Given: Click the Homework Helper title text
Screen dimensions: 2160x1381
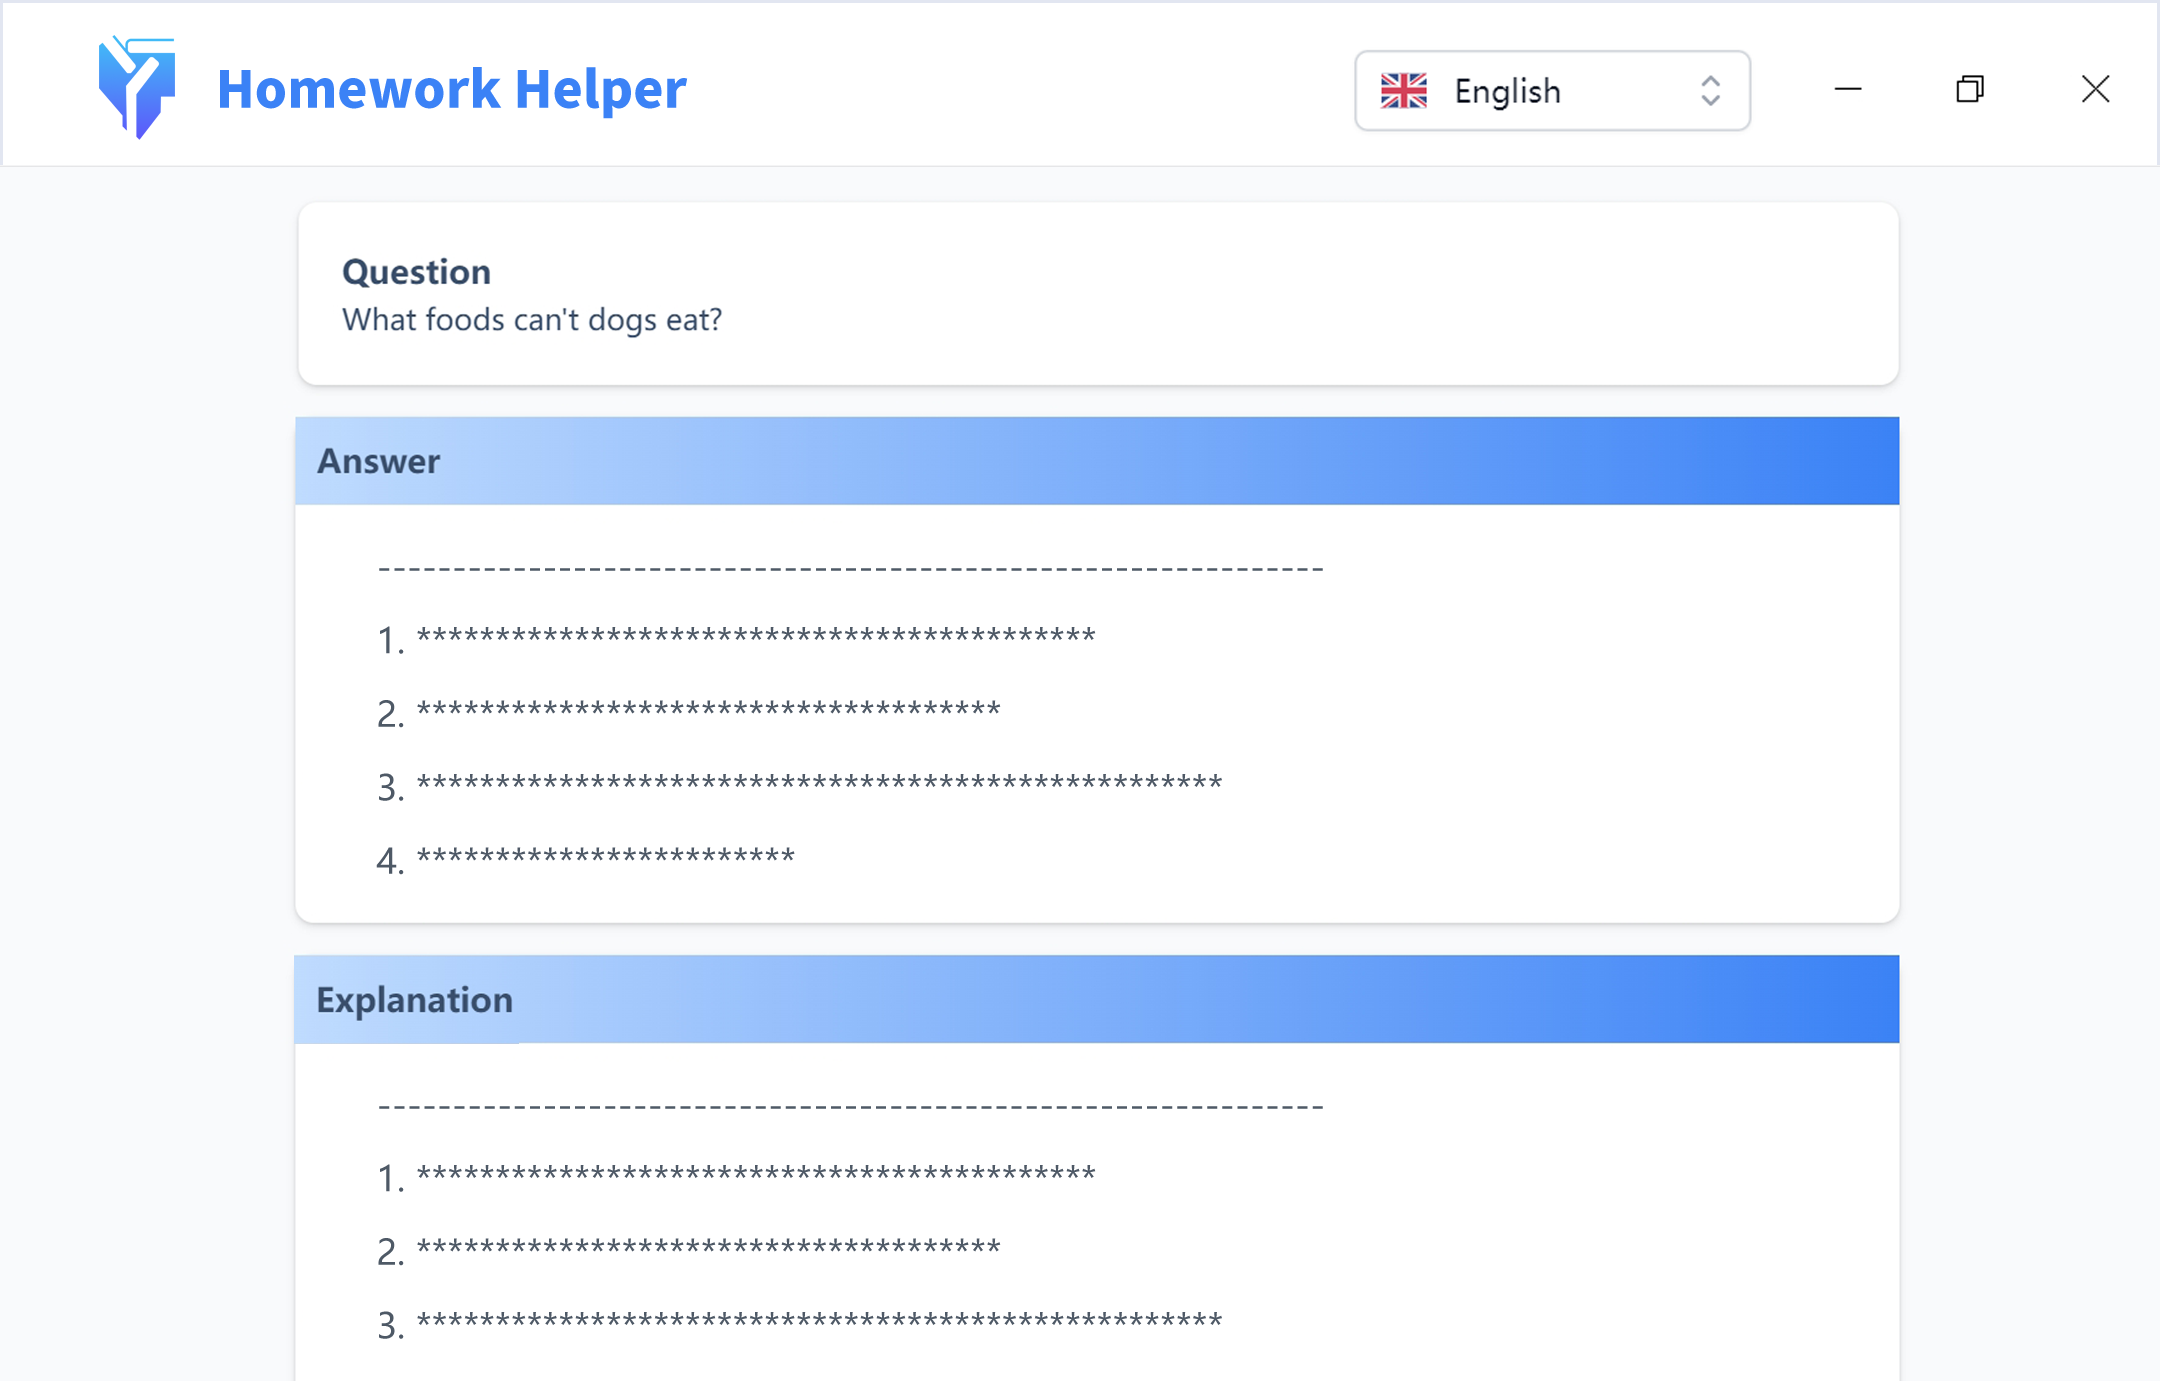Looking at the screenshot, I should tap(452, 89).
